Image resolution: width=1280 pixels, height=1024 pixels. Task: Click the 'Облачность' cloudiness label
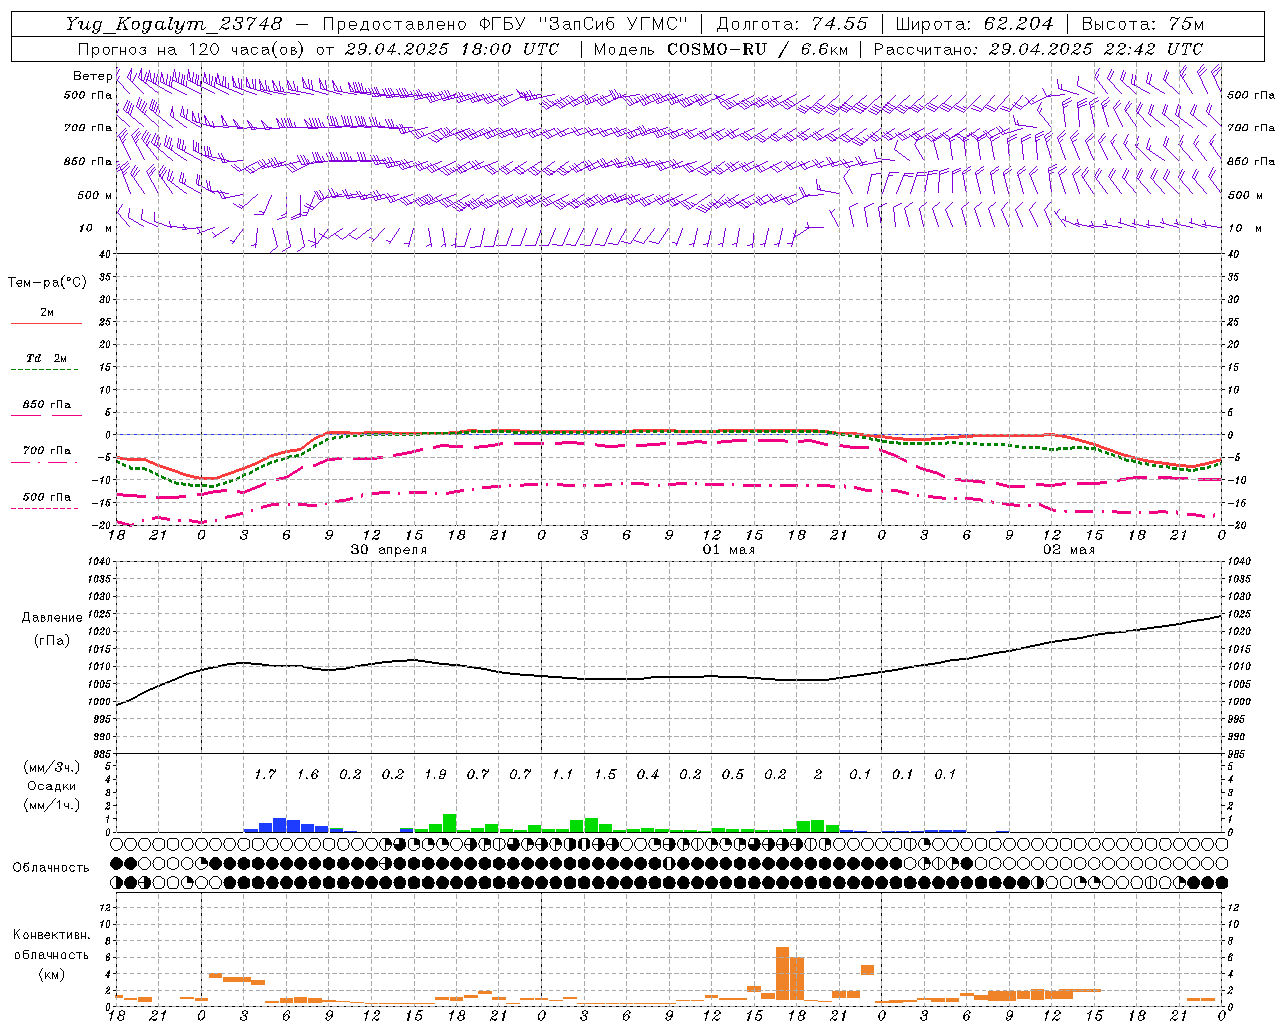click(51, 868)
